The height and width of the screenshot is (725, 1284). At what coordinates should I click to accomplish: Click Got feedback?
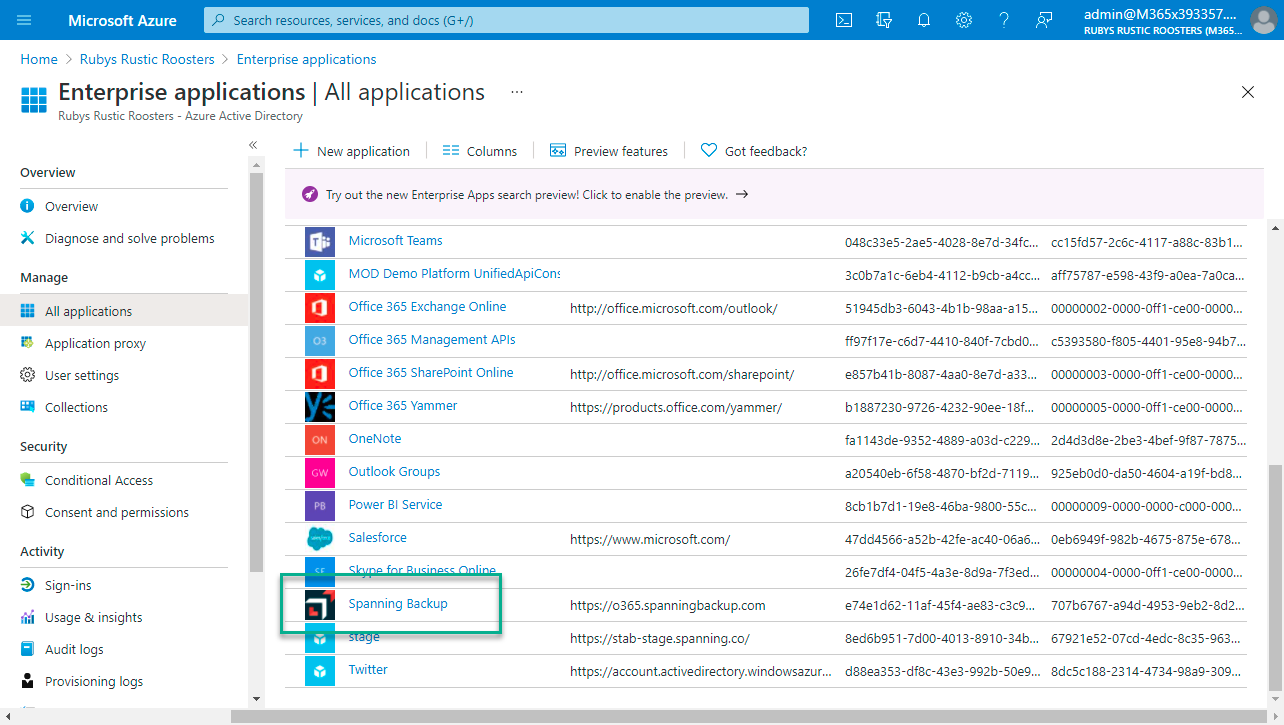pyautogui.click(x=754, y=151)
